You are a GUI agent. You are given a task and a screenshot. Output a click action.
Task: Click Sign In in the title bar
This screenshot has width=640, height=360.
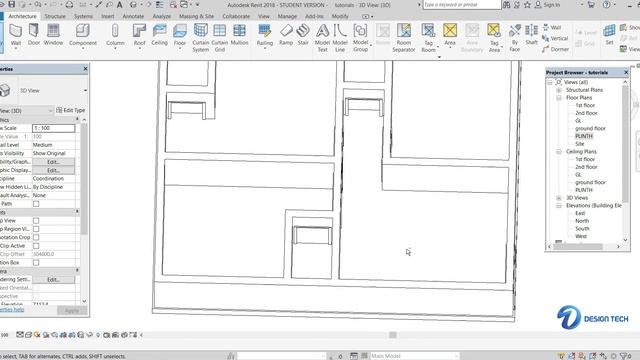click(x=547, y=5)
